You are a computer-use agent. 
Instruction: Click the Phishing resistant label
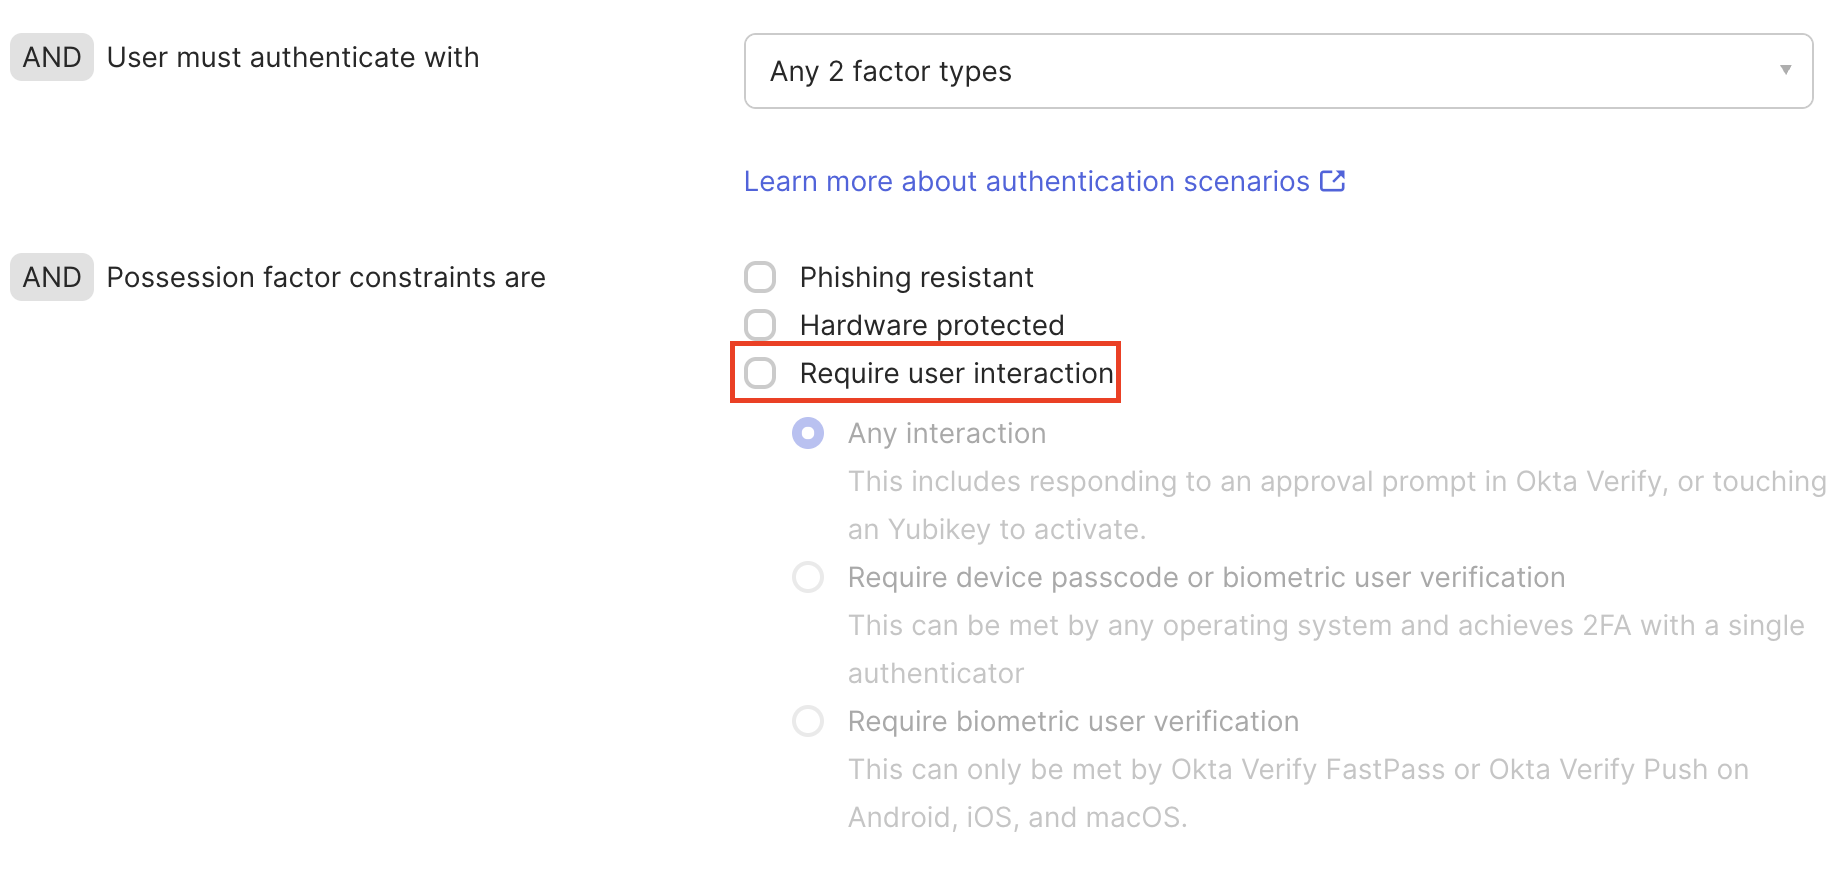click(x=915, y=276)
